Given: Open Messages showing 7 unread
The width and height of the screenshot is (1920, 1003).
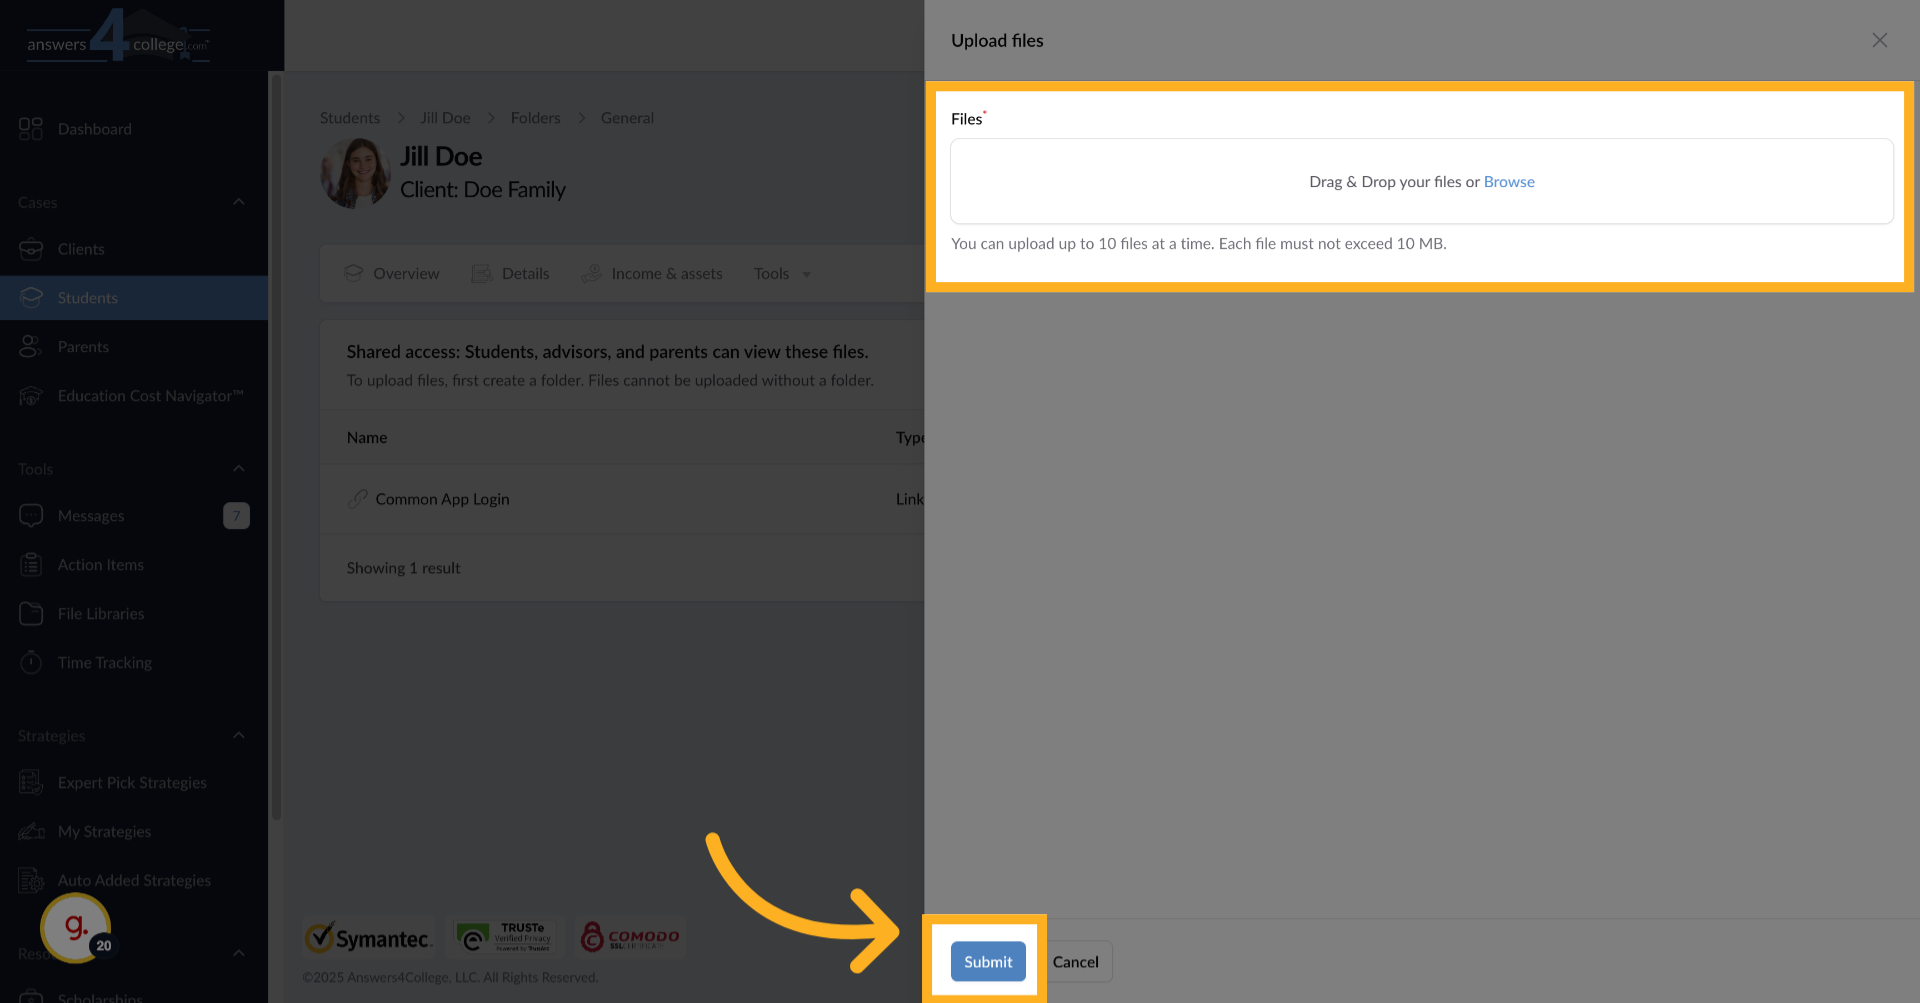Looking at the screenshot, I should tap(31, 515).
